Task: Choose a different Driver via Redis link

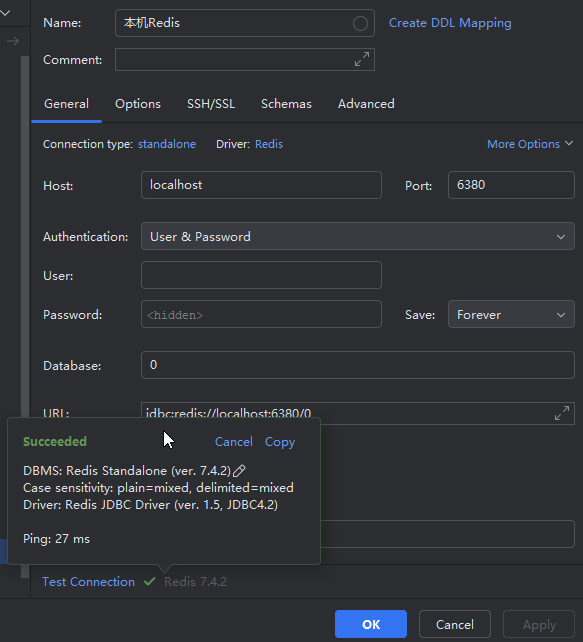Action: click(x=269, y=144)
